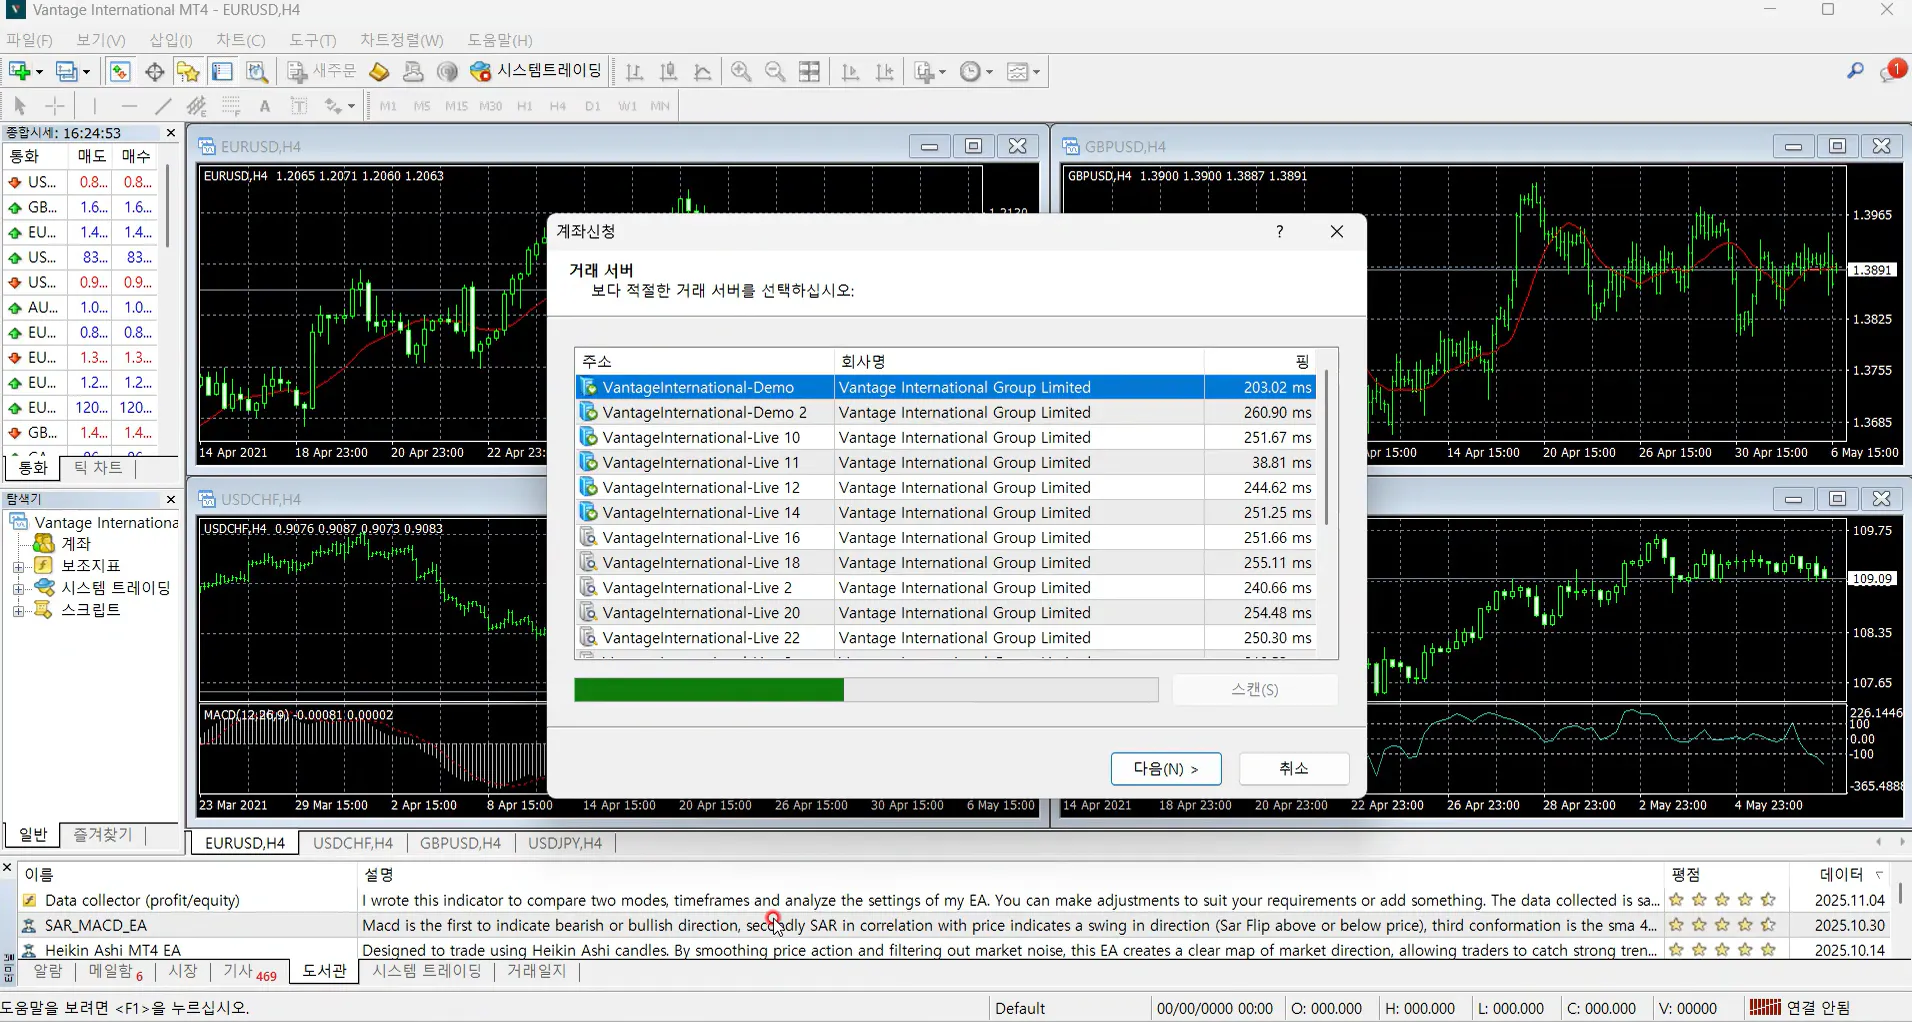Viewport: 1912px width, 1022px height.
Task: Open the indicators list dropdown
Action: tap(929, 71)
